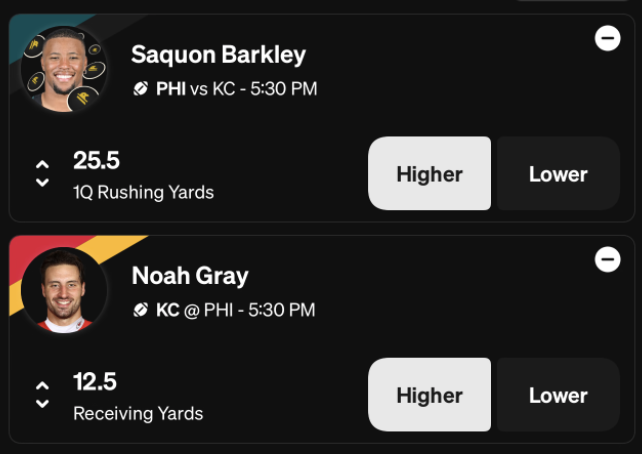Screen dimensions: 642x454
Task: Click the Receiving Yards stat label
Action: tap(138, 413)
